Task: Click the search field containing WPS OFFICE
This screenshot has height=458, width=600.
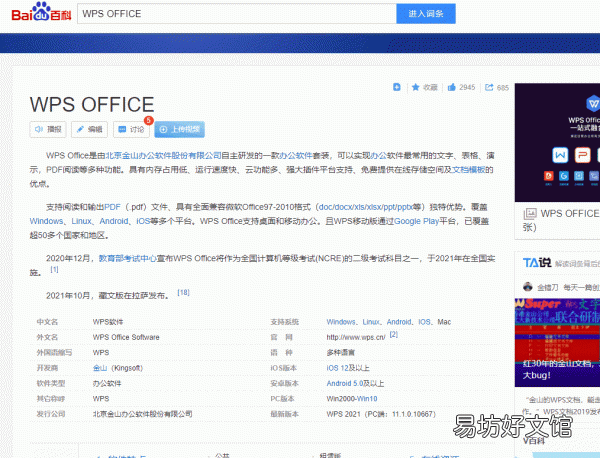Action: pos(237,14)
